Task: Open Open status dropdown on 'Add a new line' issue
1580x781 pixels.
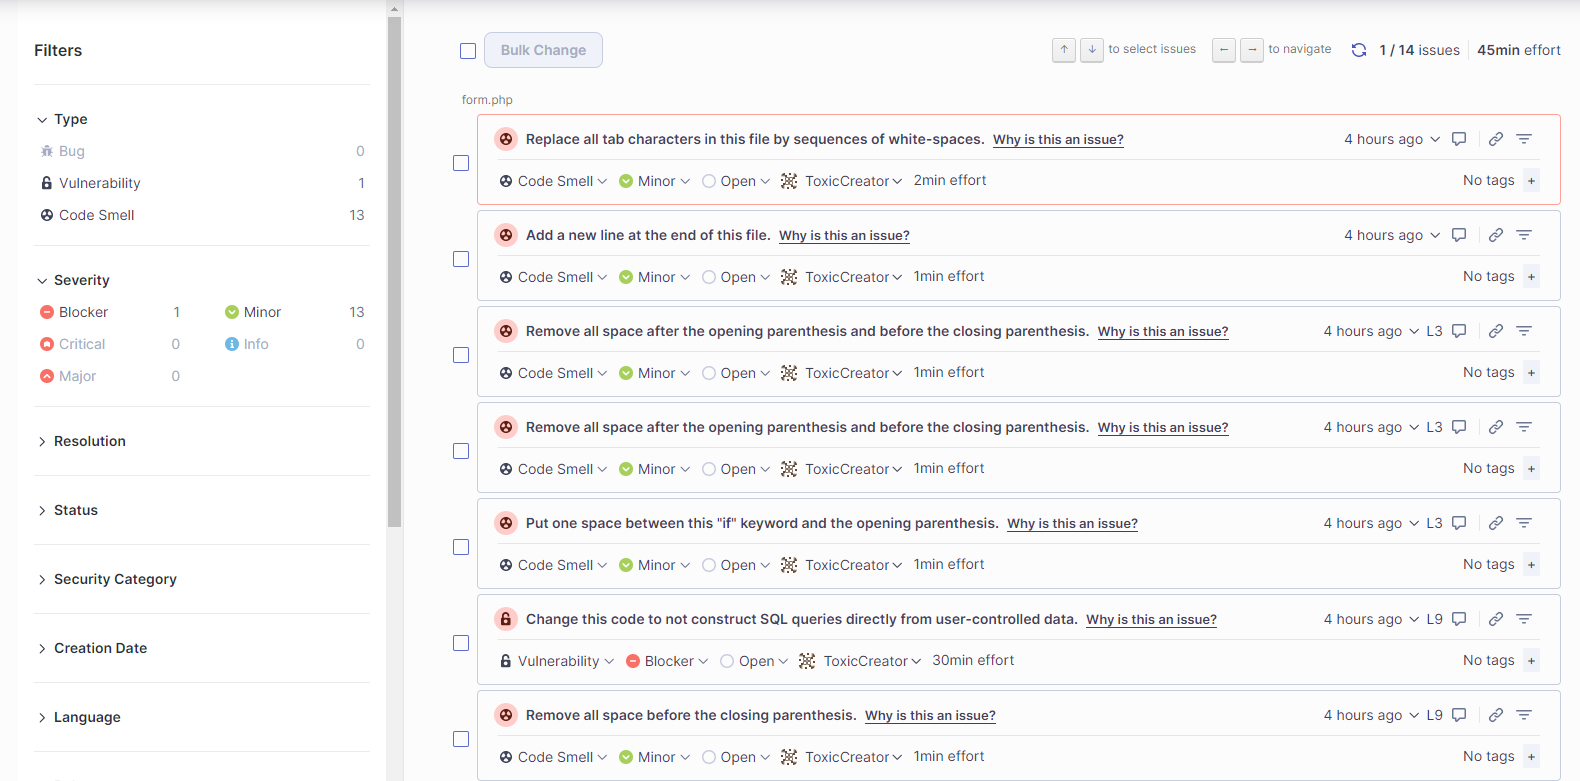Action: [x=736, y=277]
